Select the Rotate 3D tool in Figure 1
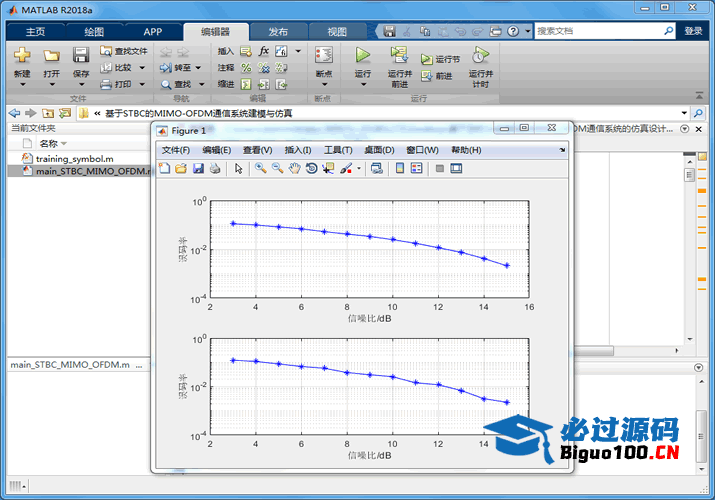The height and width of the screenshot is (500, 715). click(x=311, y=168)
